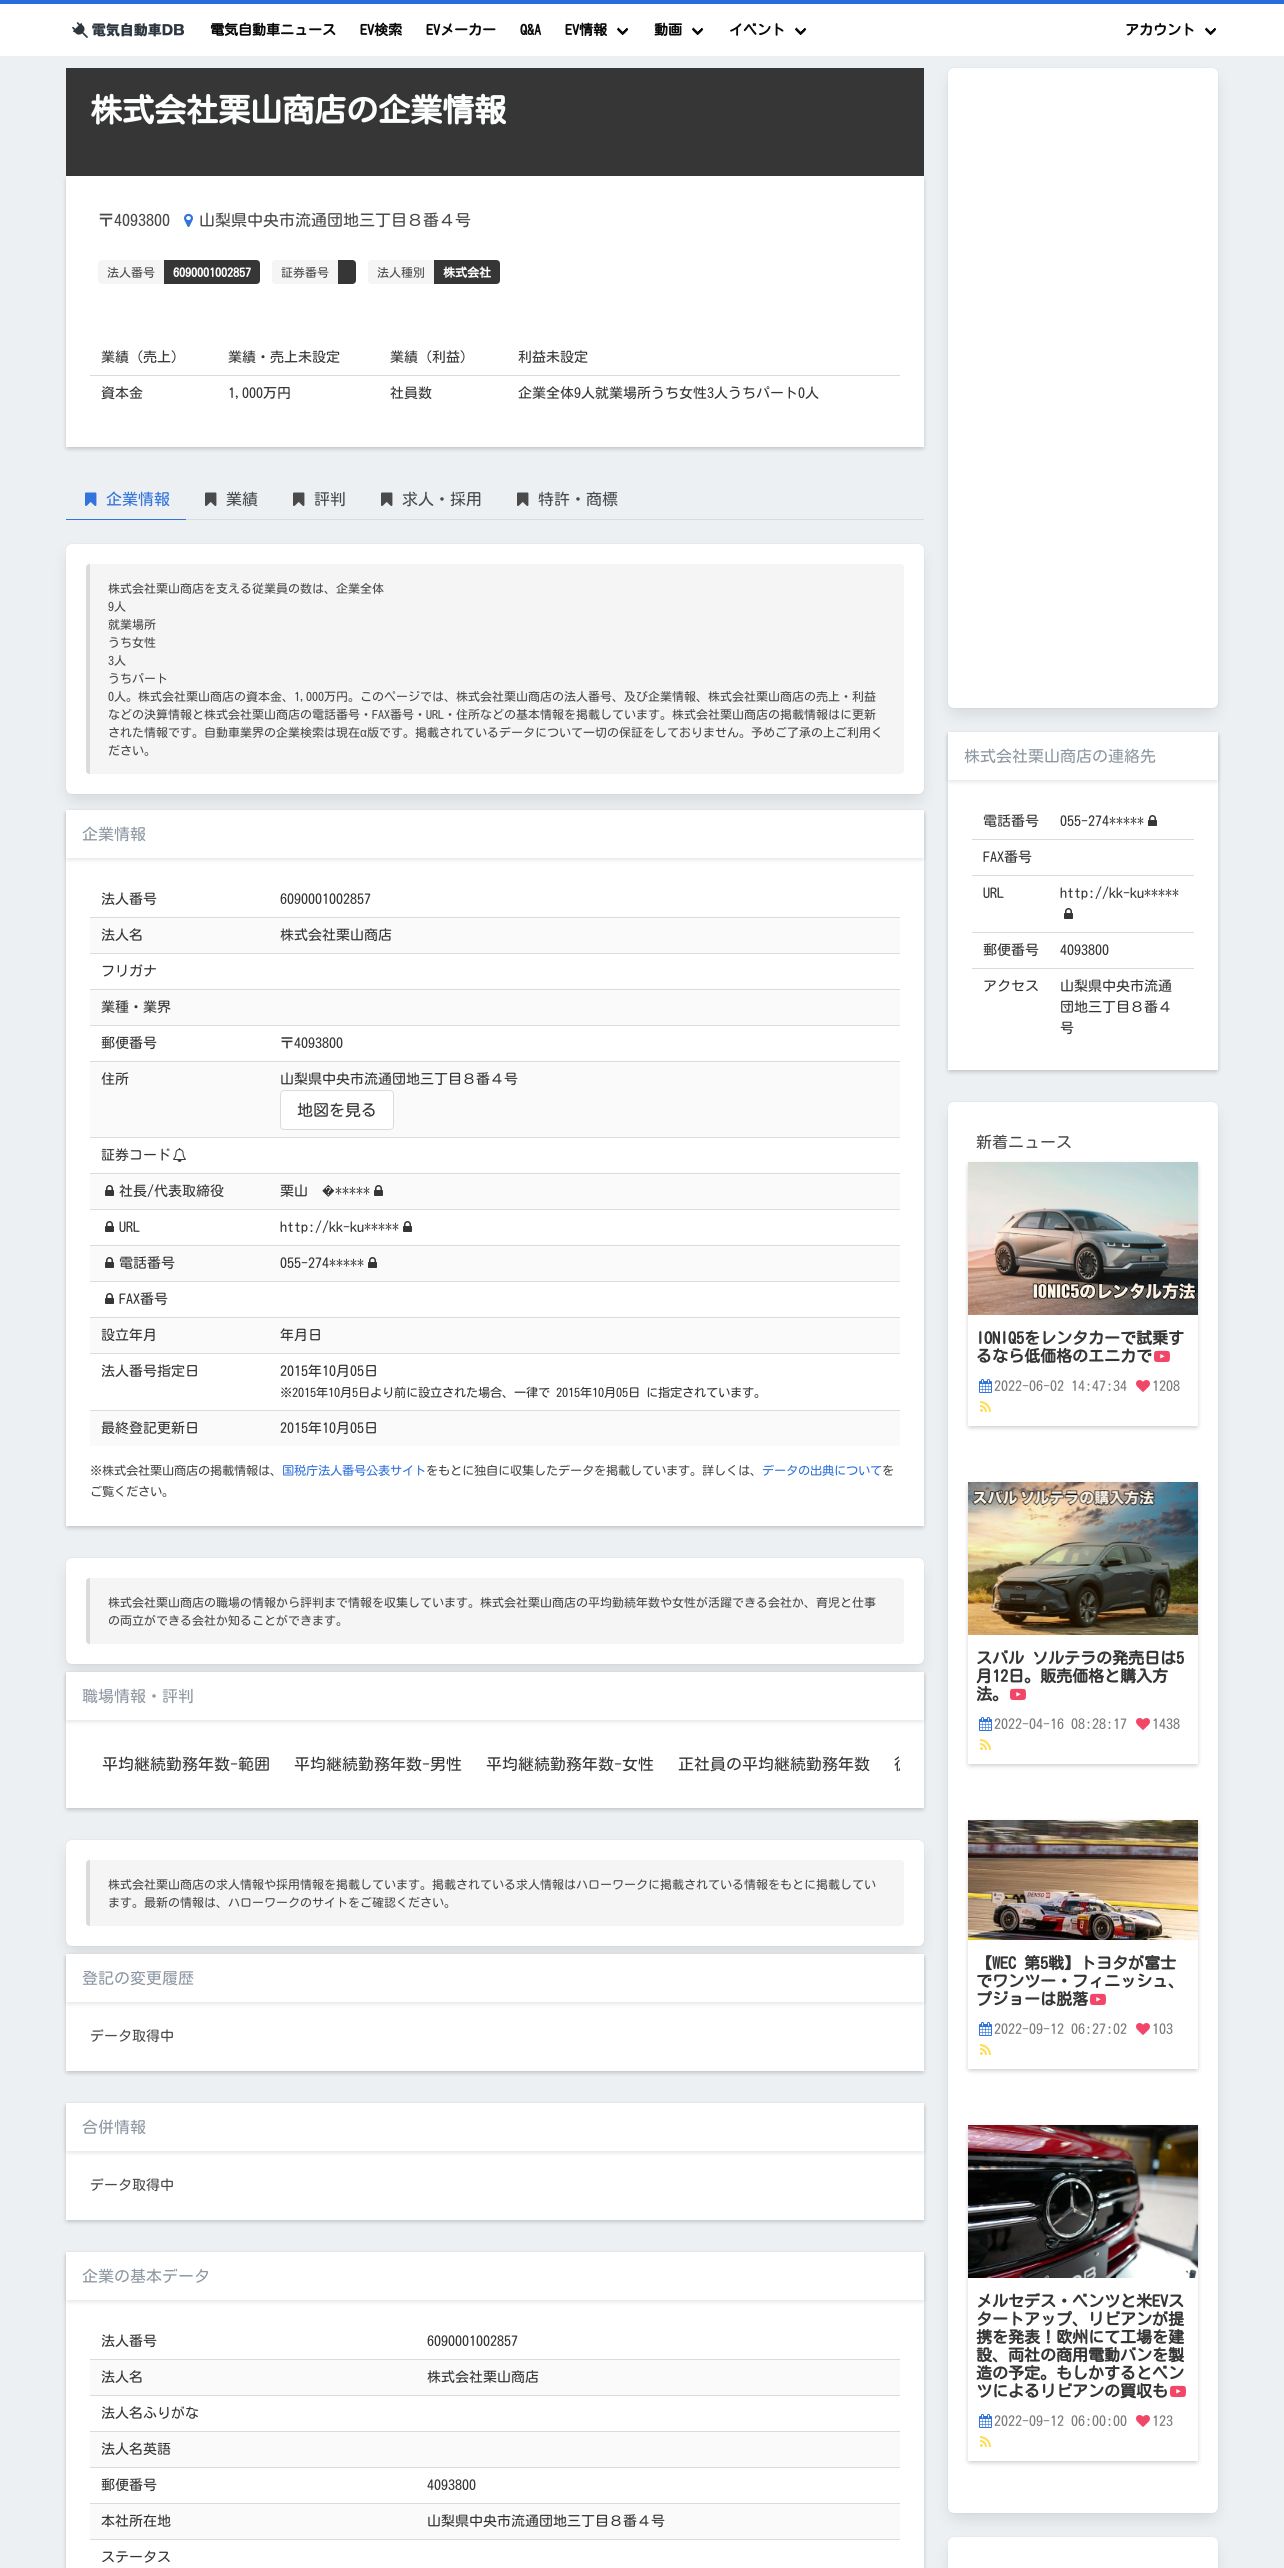Click the 資本金 value 1,000万円
This screenshot has height=2568, width=1284.
pyautogui.click(x=260, y=393)
